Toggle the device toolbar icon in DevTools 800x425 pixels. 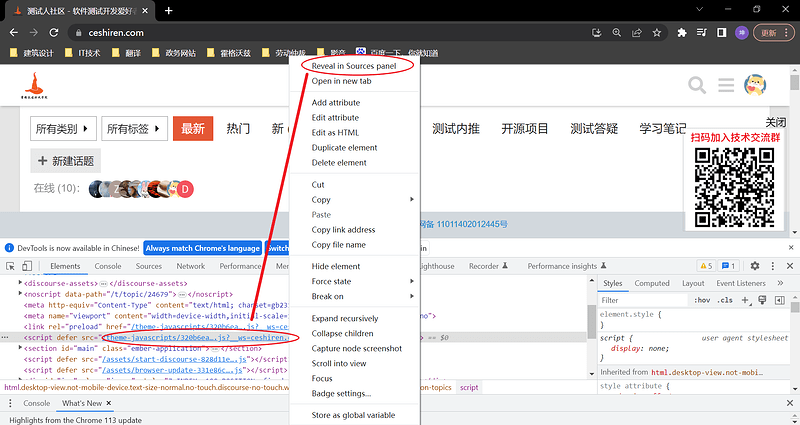(27, 266)
